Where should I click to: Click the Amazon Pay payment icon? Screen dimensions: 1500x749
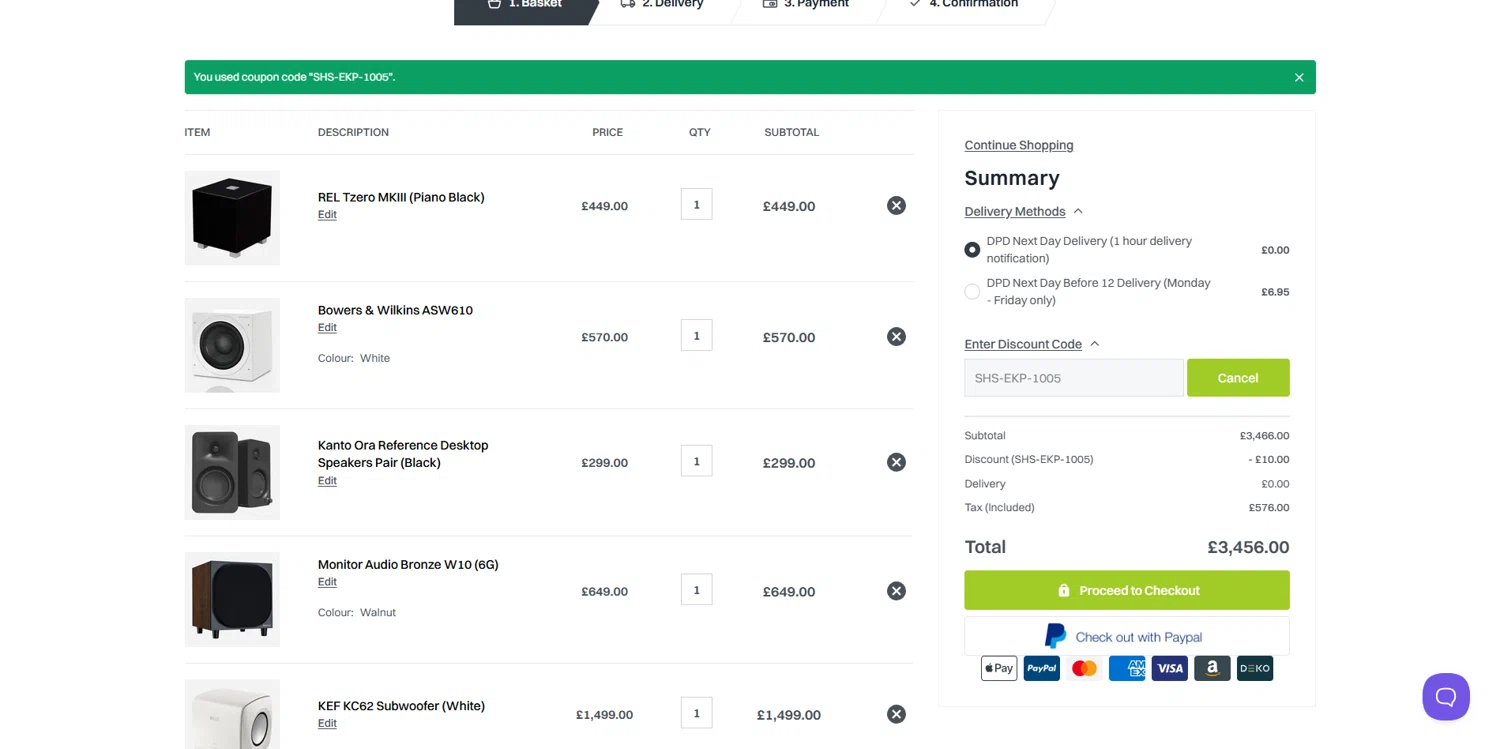(1212, 668)
